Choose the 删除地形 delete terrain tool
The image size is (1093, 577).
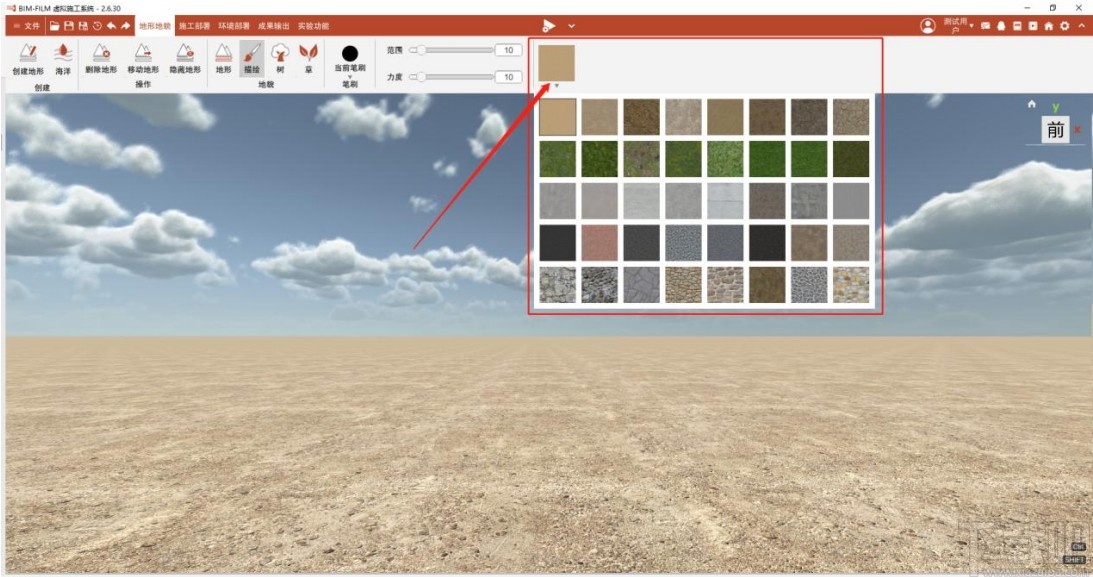pos(101,59)
